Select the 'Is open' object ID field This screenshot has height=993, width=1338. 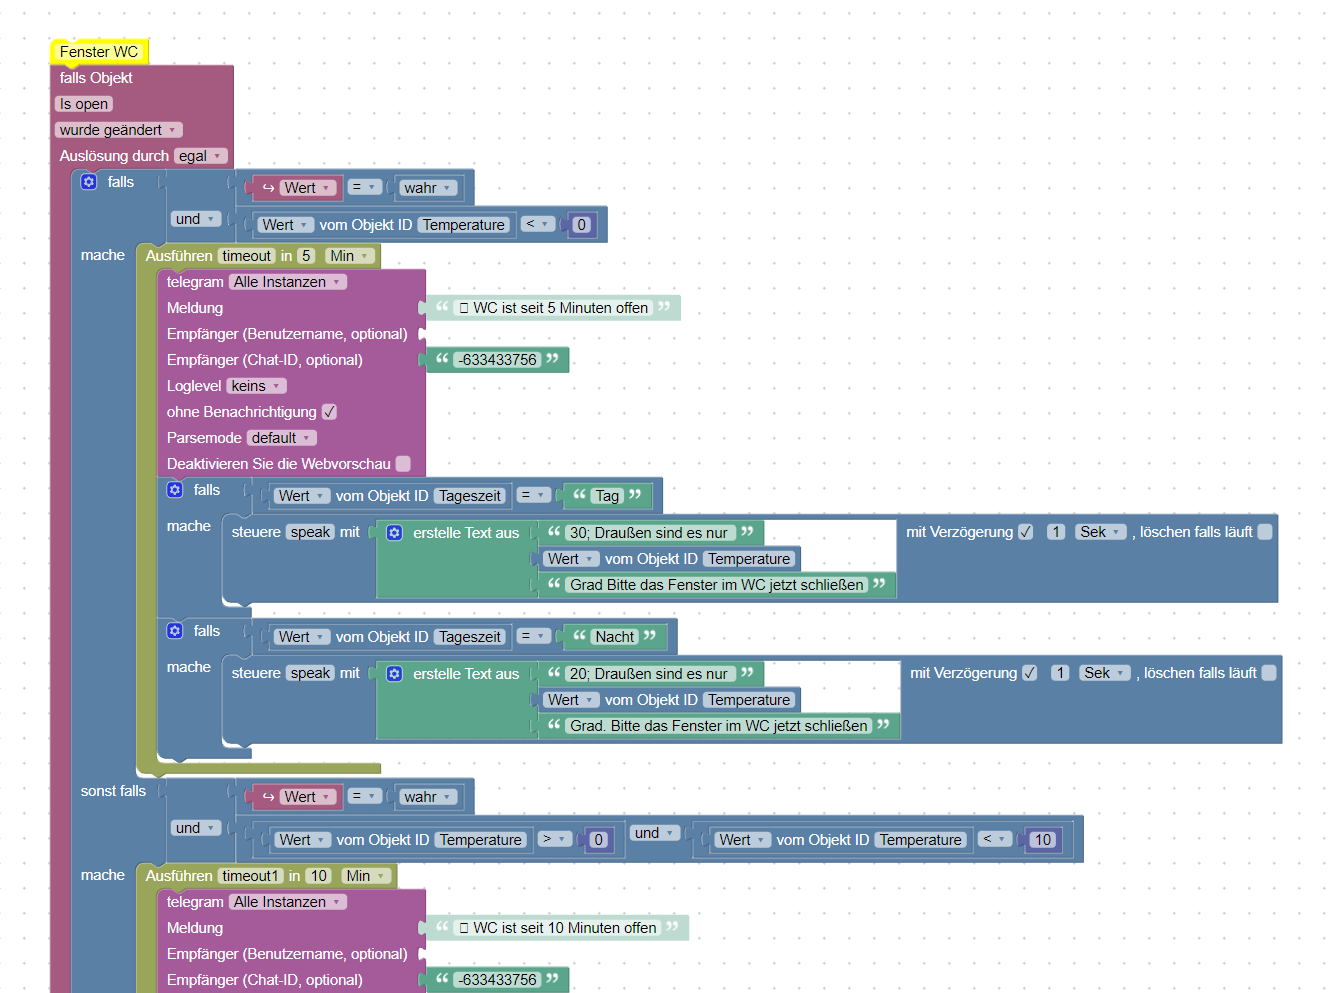(x=84, y=104)
